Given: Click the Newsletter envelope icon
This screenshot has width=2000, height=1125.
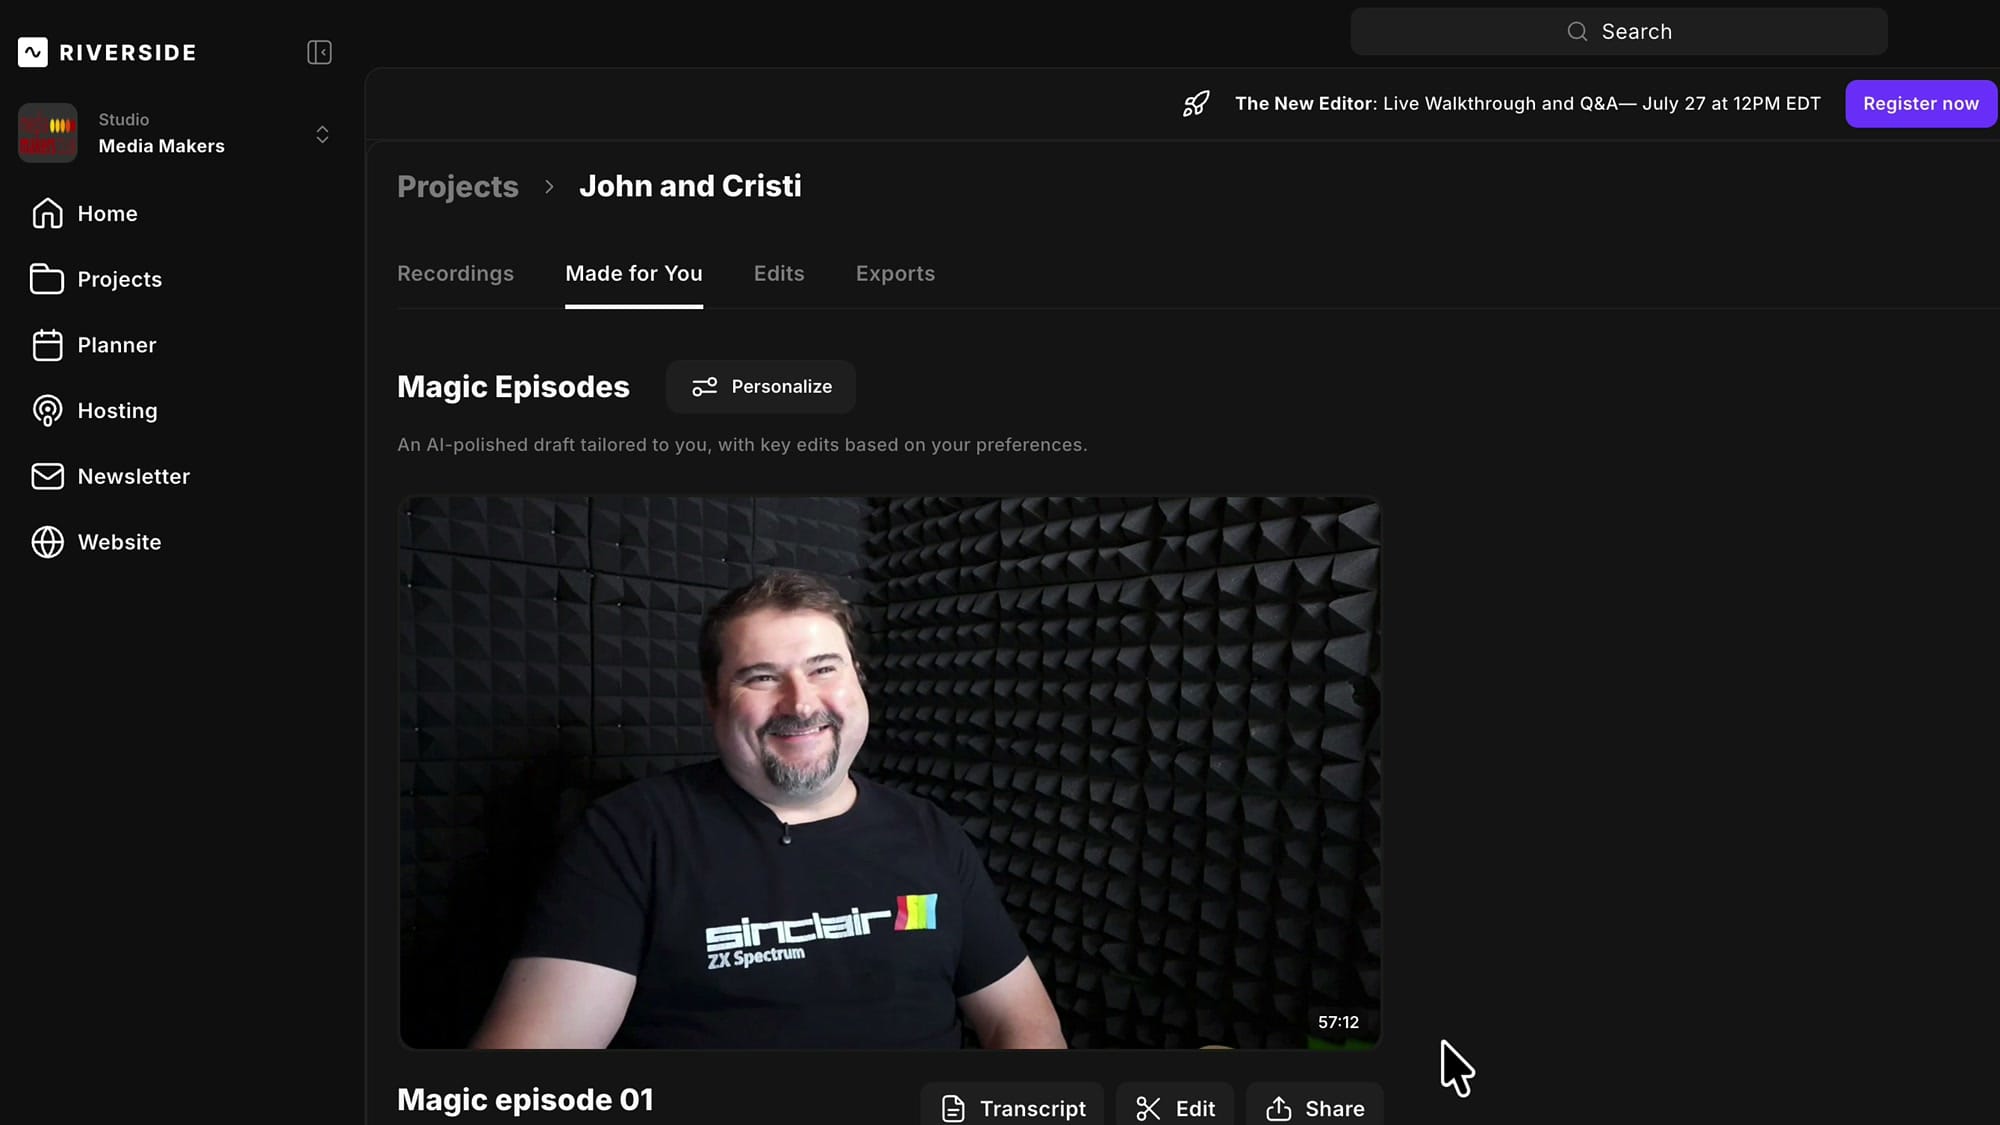Looking at the screenshot, I should pyautogui.click(x=47, y=476).
